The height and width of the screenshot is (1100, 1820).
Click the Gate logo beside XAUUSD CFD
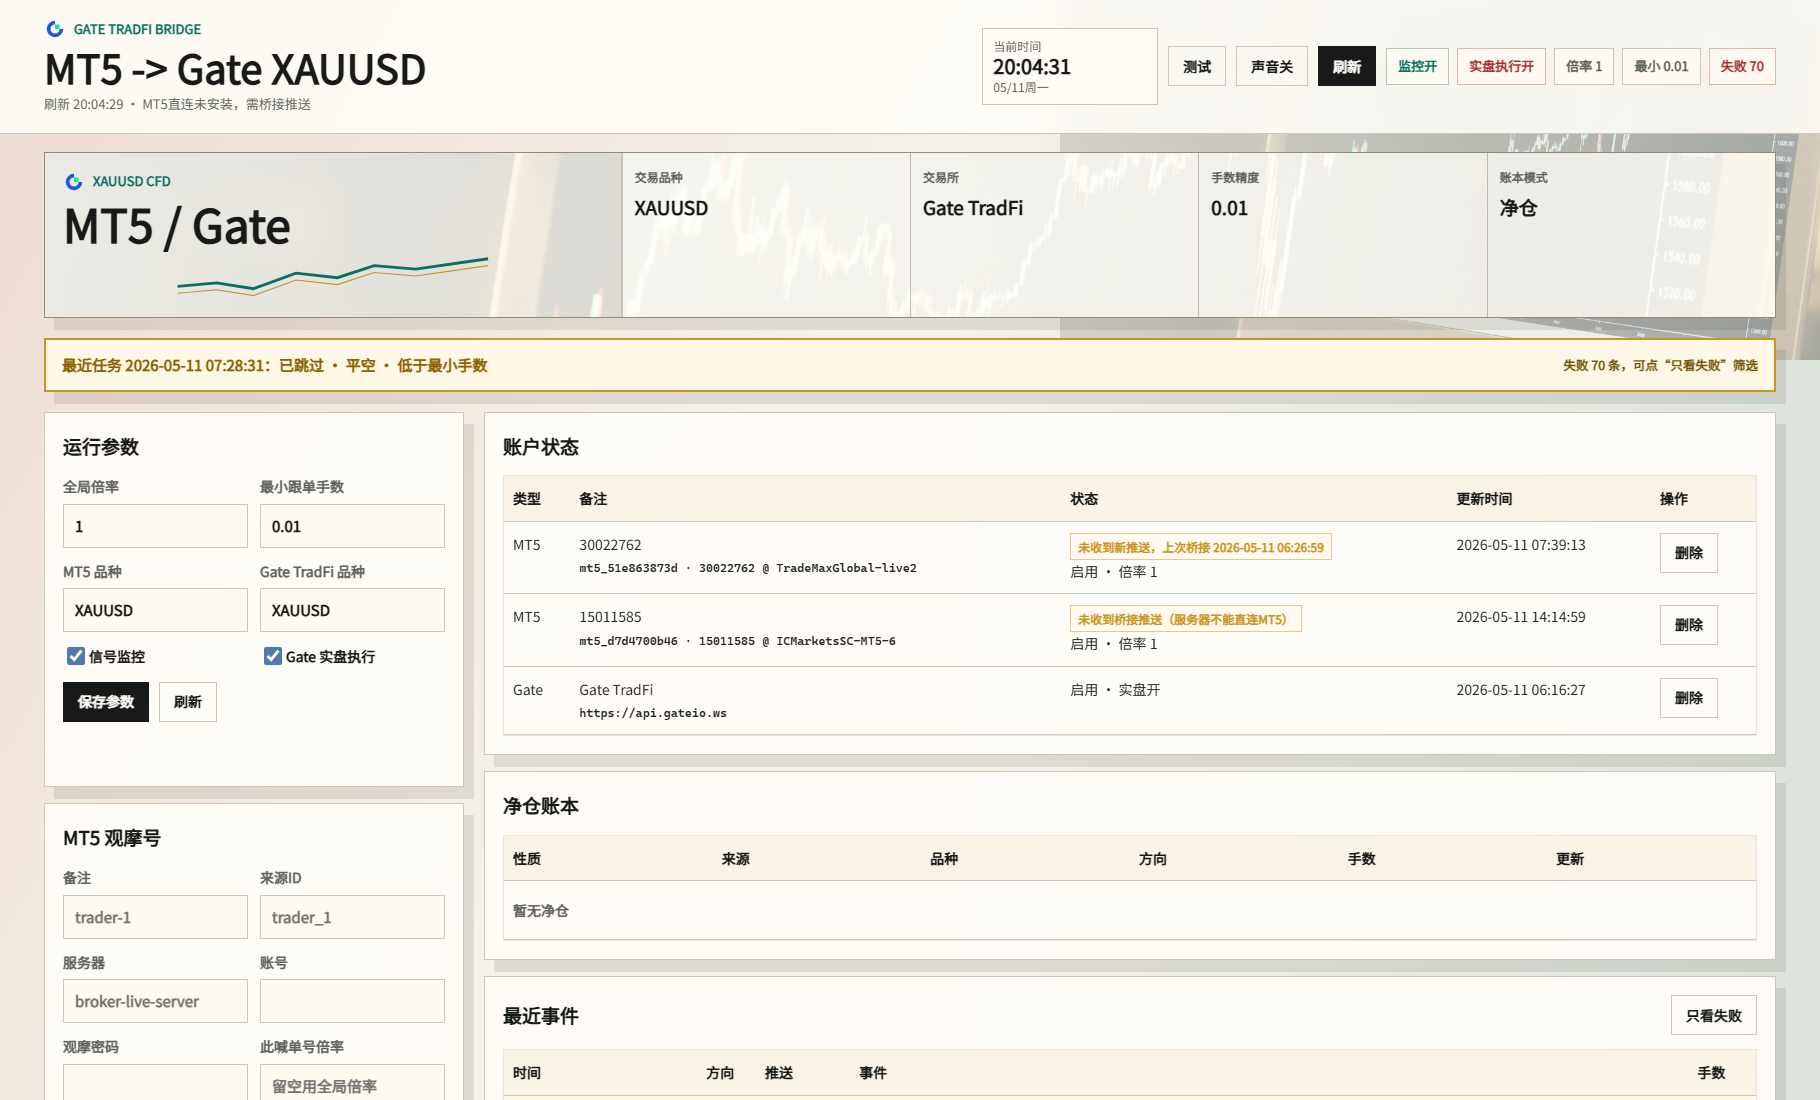pyautogui.click(x=74, y=181)
